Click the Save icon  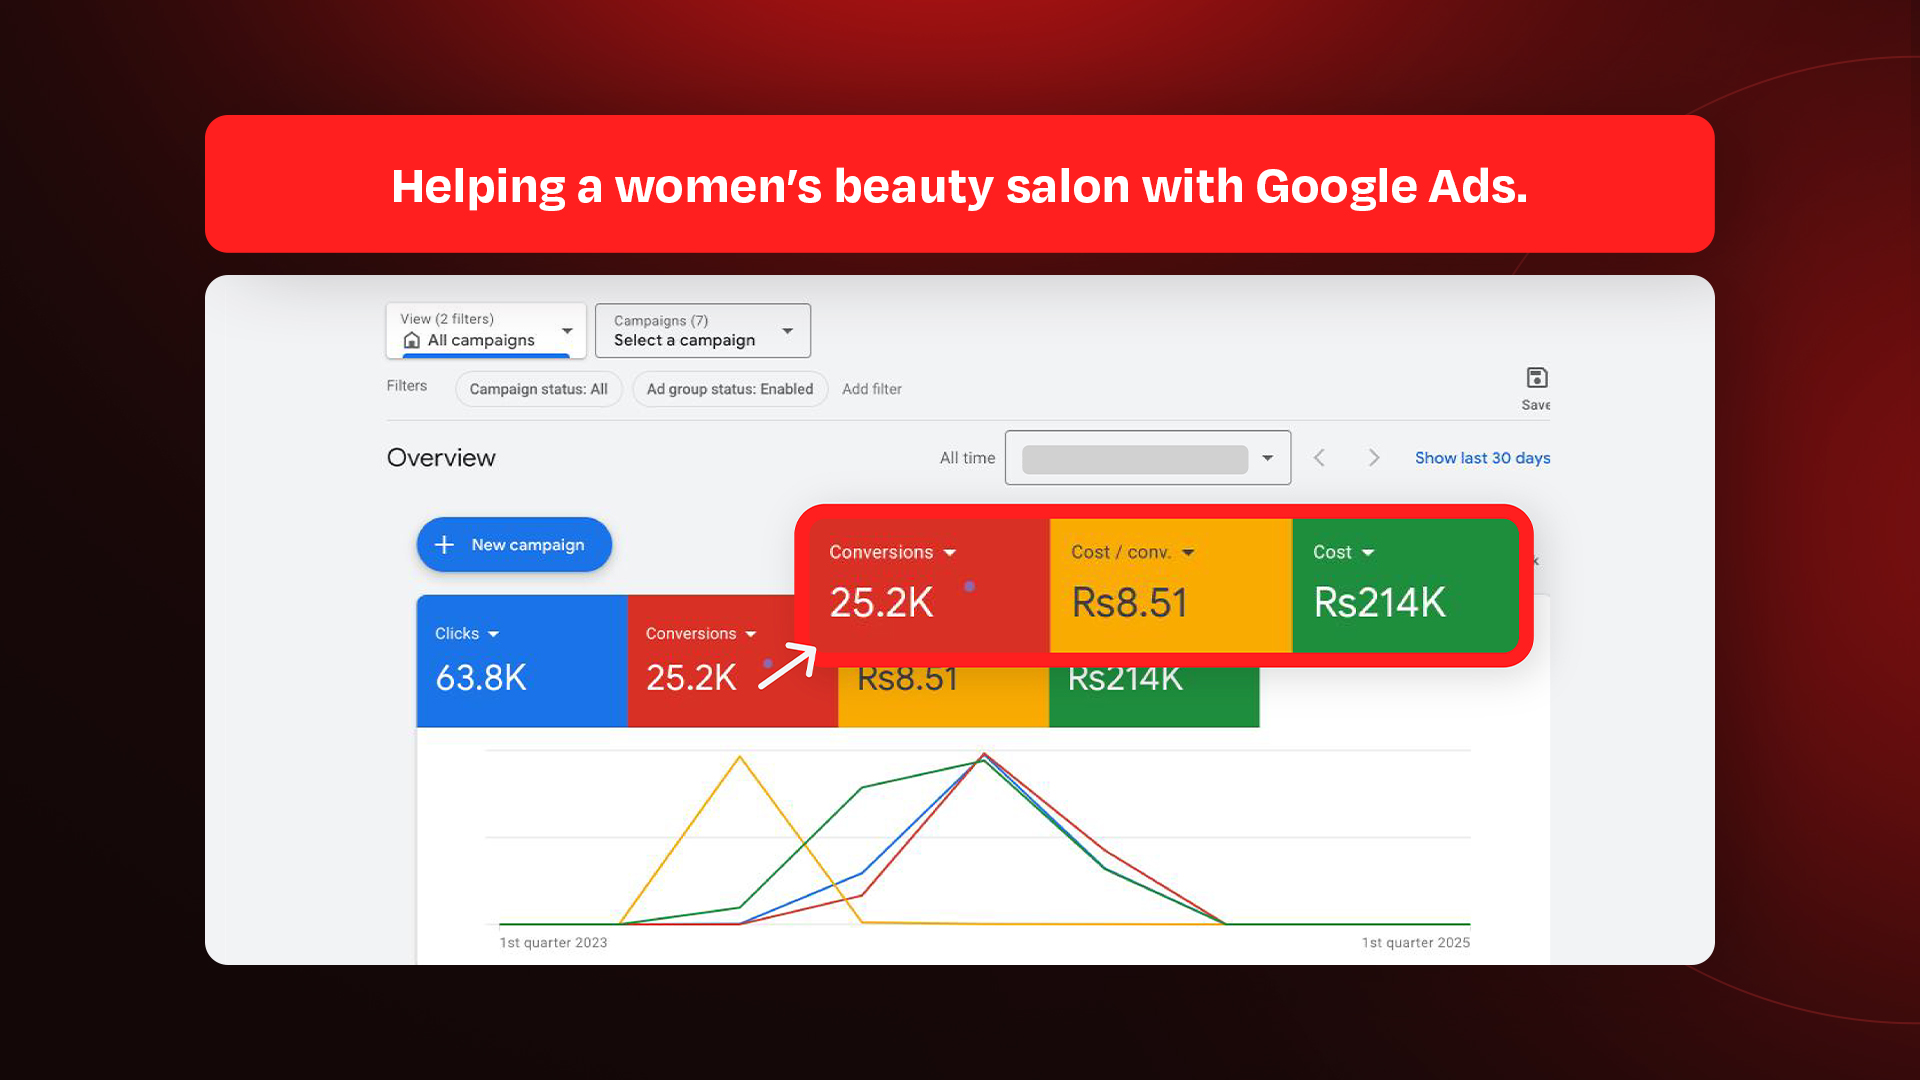(1536, 378)
